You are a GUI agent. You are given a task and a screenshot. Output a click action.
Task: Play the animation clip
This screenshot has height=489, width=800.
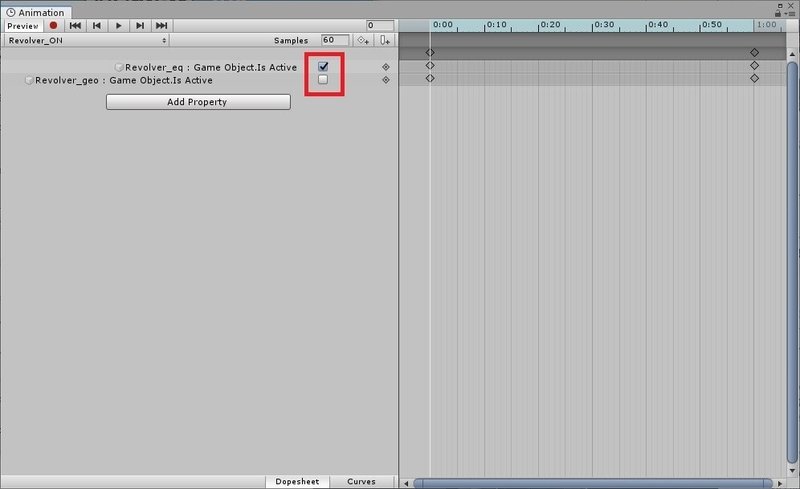(x=118, y=26)
